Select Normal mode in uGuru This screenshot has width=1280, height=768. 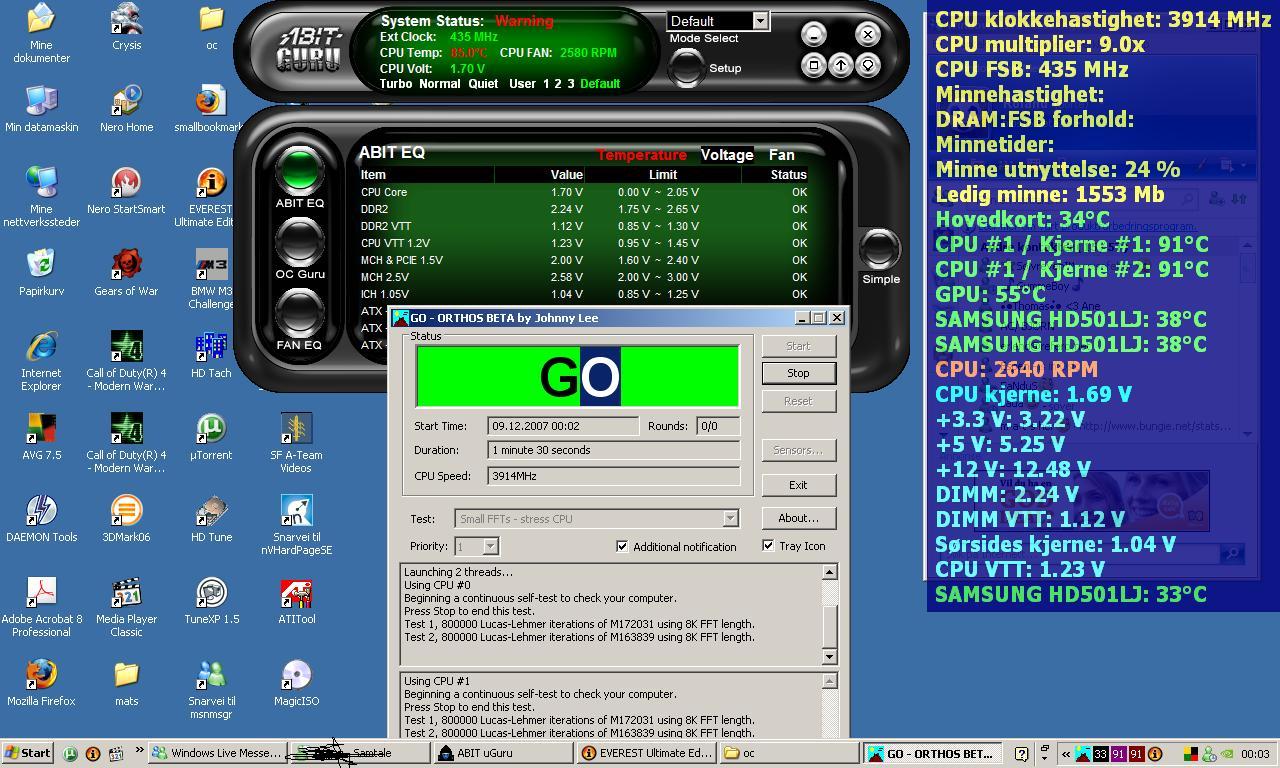click(x=440, y=84)
